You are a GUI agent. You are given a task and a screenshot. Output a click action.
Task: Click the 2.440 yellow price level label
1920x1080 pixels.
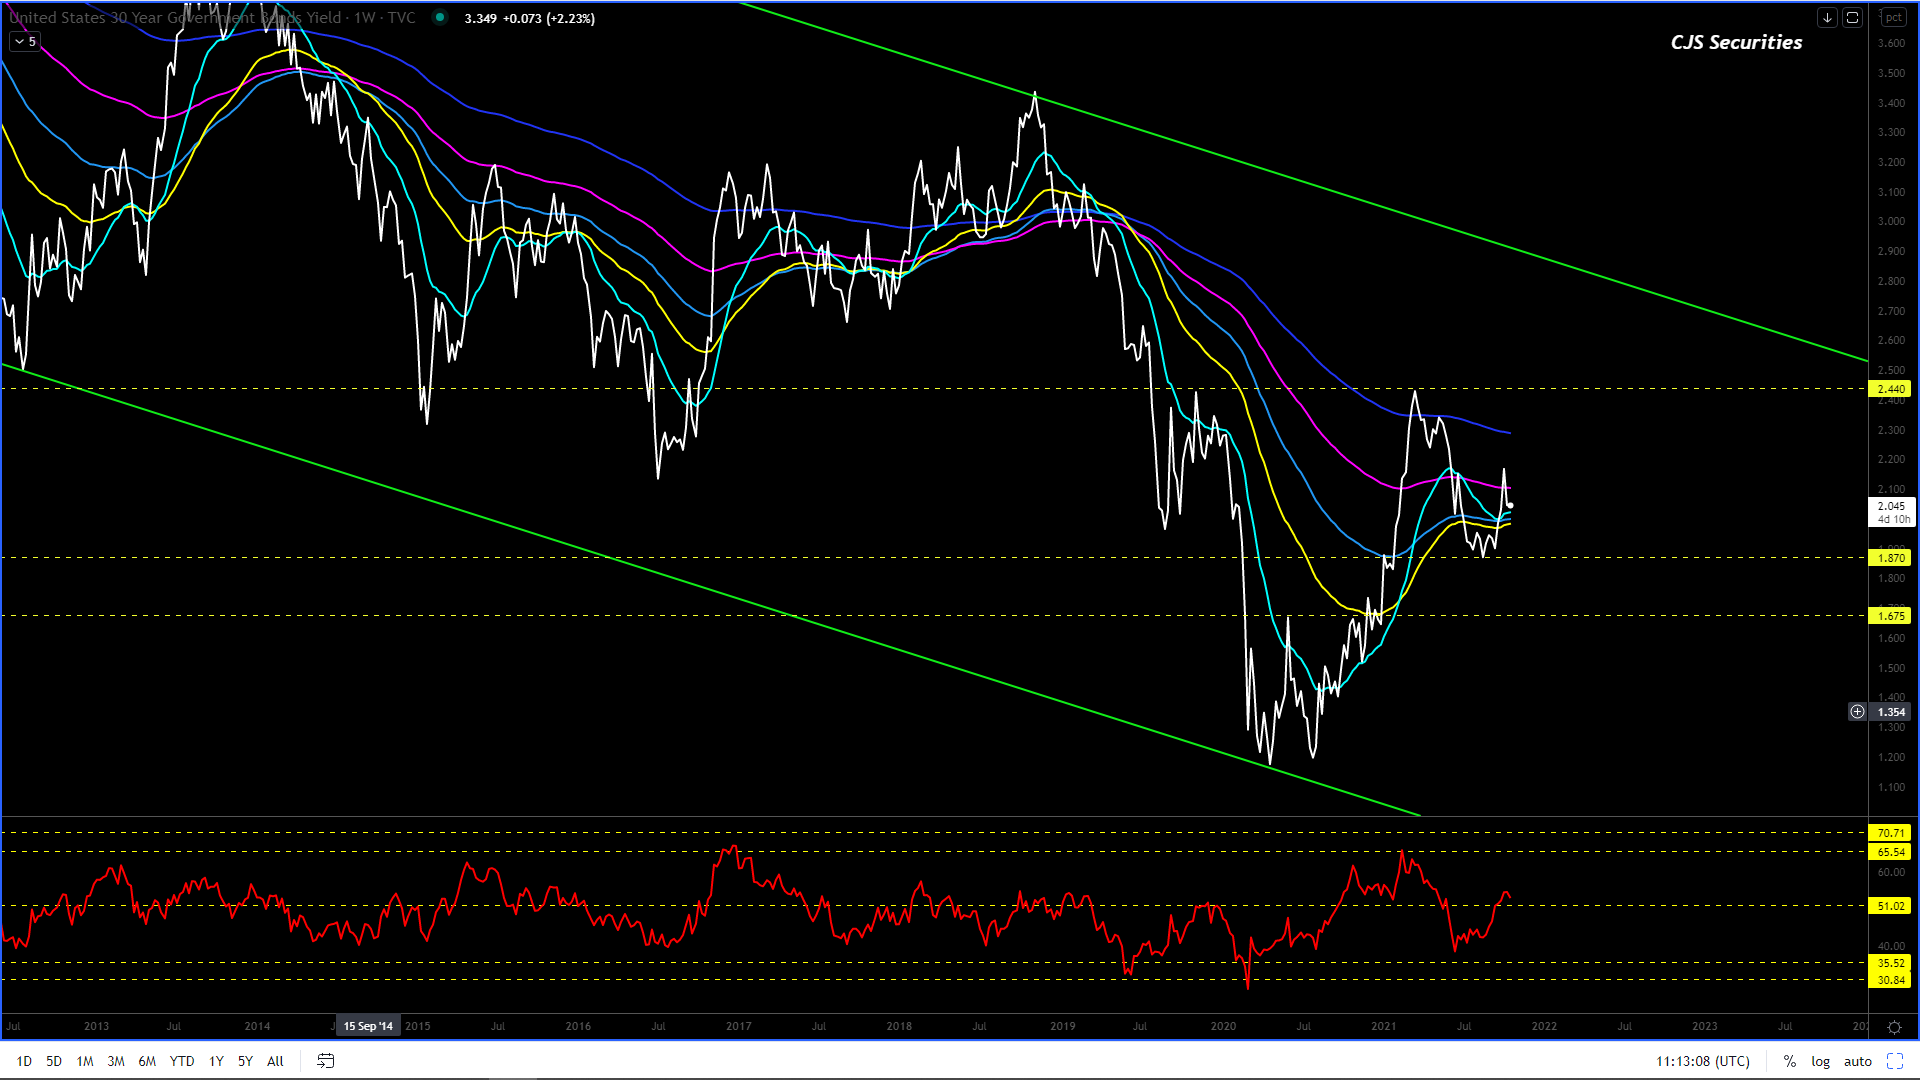click(x=1889, y=389)
